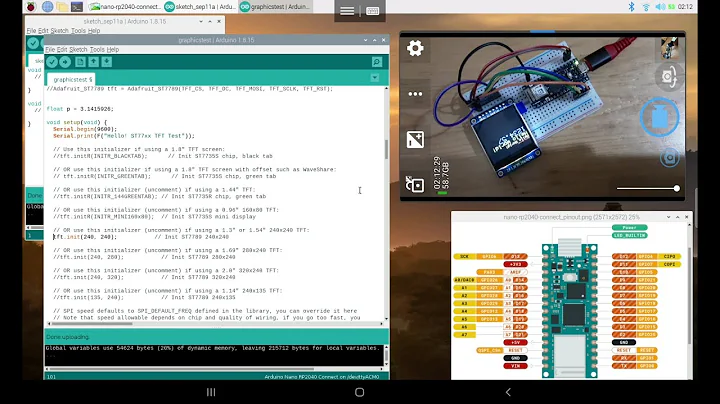Tap the photo capture camera icon
Image resolution: width=720 pixels, height=404 pixels.
[669, 158]
